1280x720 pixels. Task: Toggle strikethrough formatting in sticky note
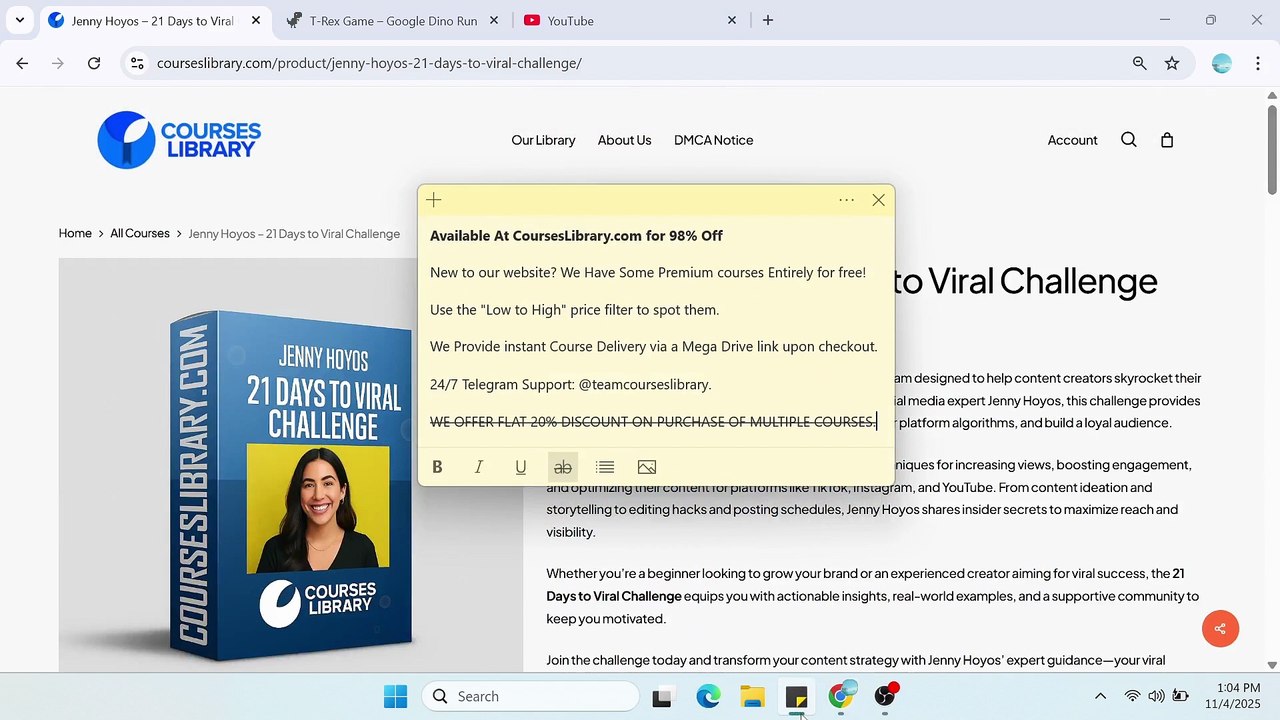(x=563, y=467)
